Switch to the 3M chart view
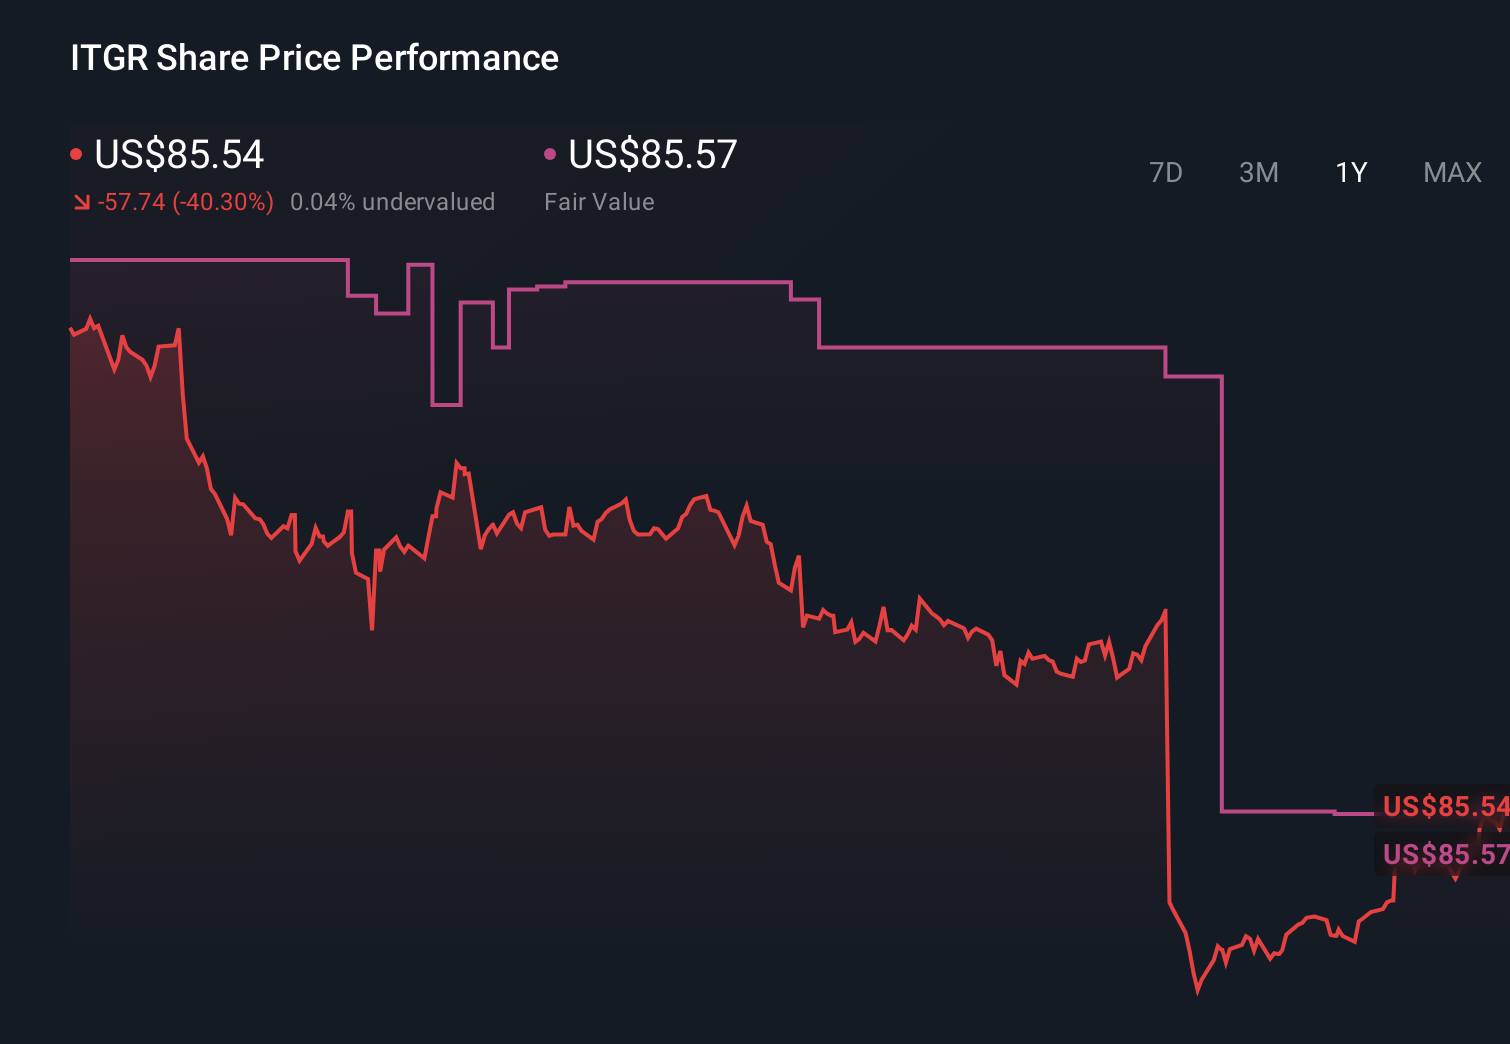This screenshot has width=1510, height=1044. coord(1258,172)
